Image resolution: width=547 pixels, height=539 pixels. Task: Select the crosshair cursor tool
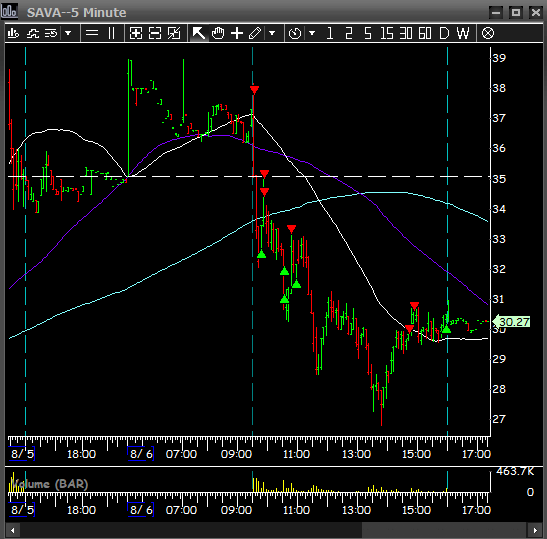pos(237,33)
